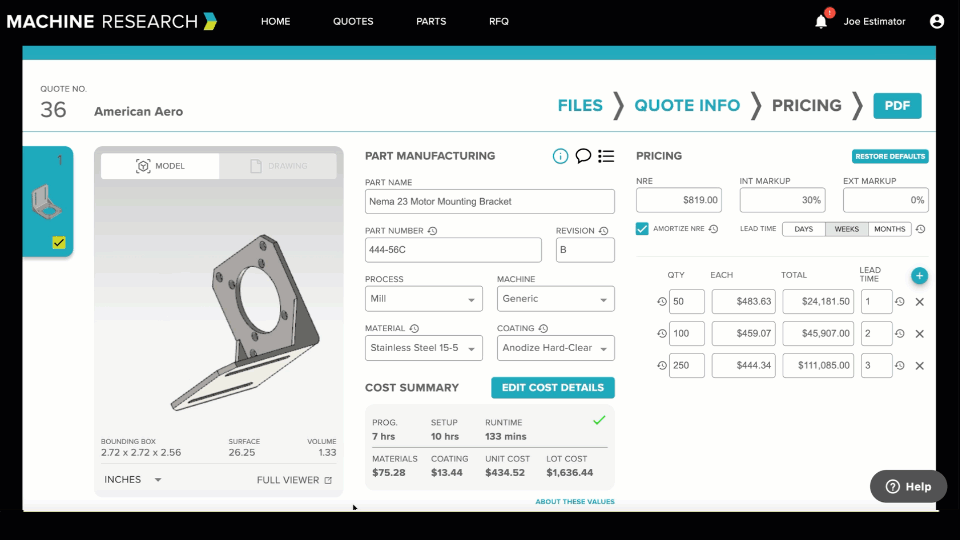Open the part comments speech bubble
Viewport: 960px width, 540px height.
(x=583, y=156)
